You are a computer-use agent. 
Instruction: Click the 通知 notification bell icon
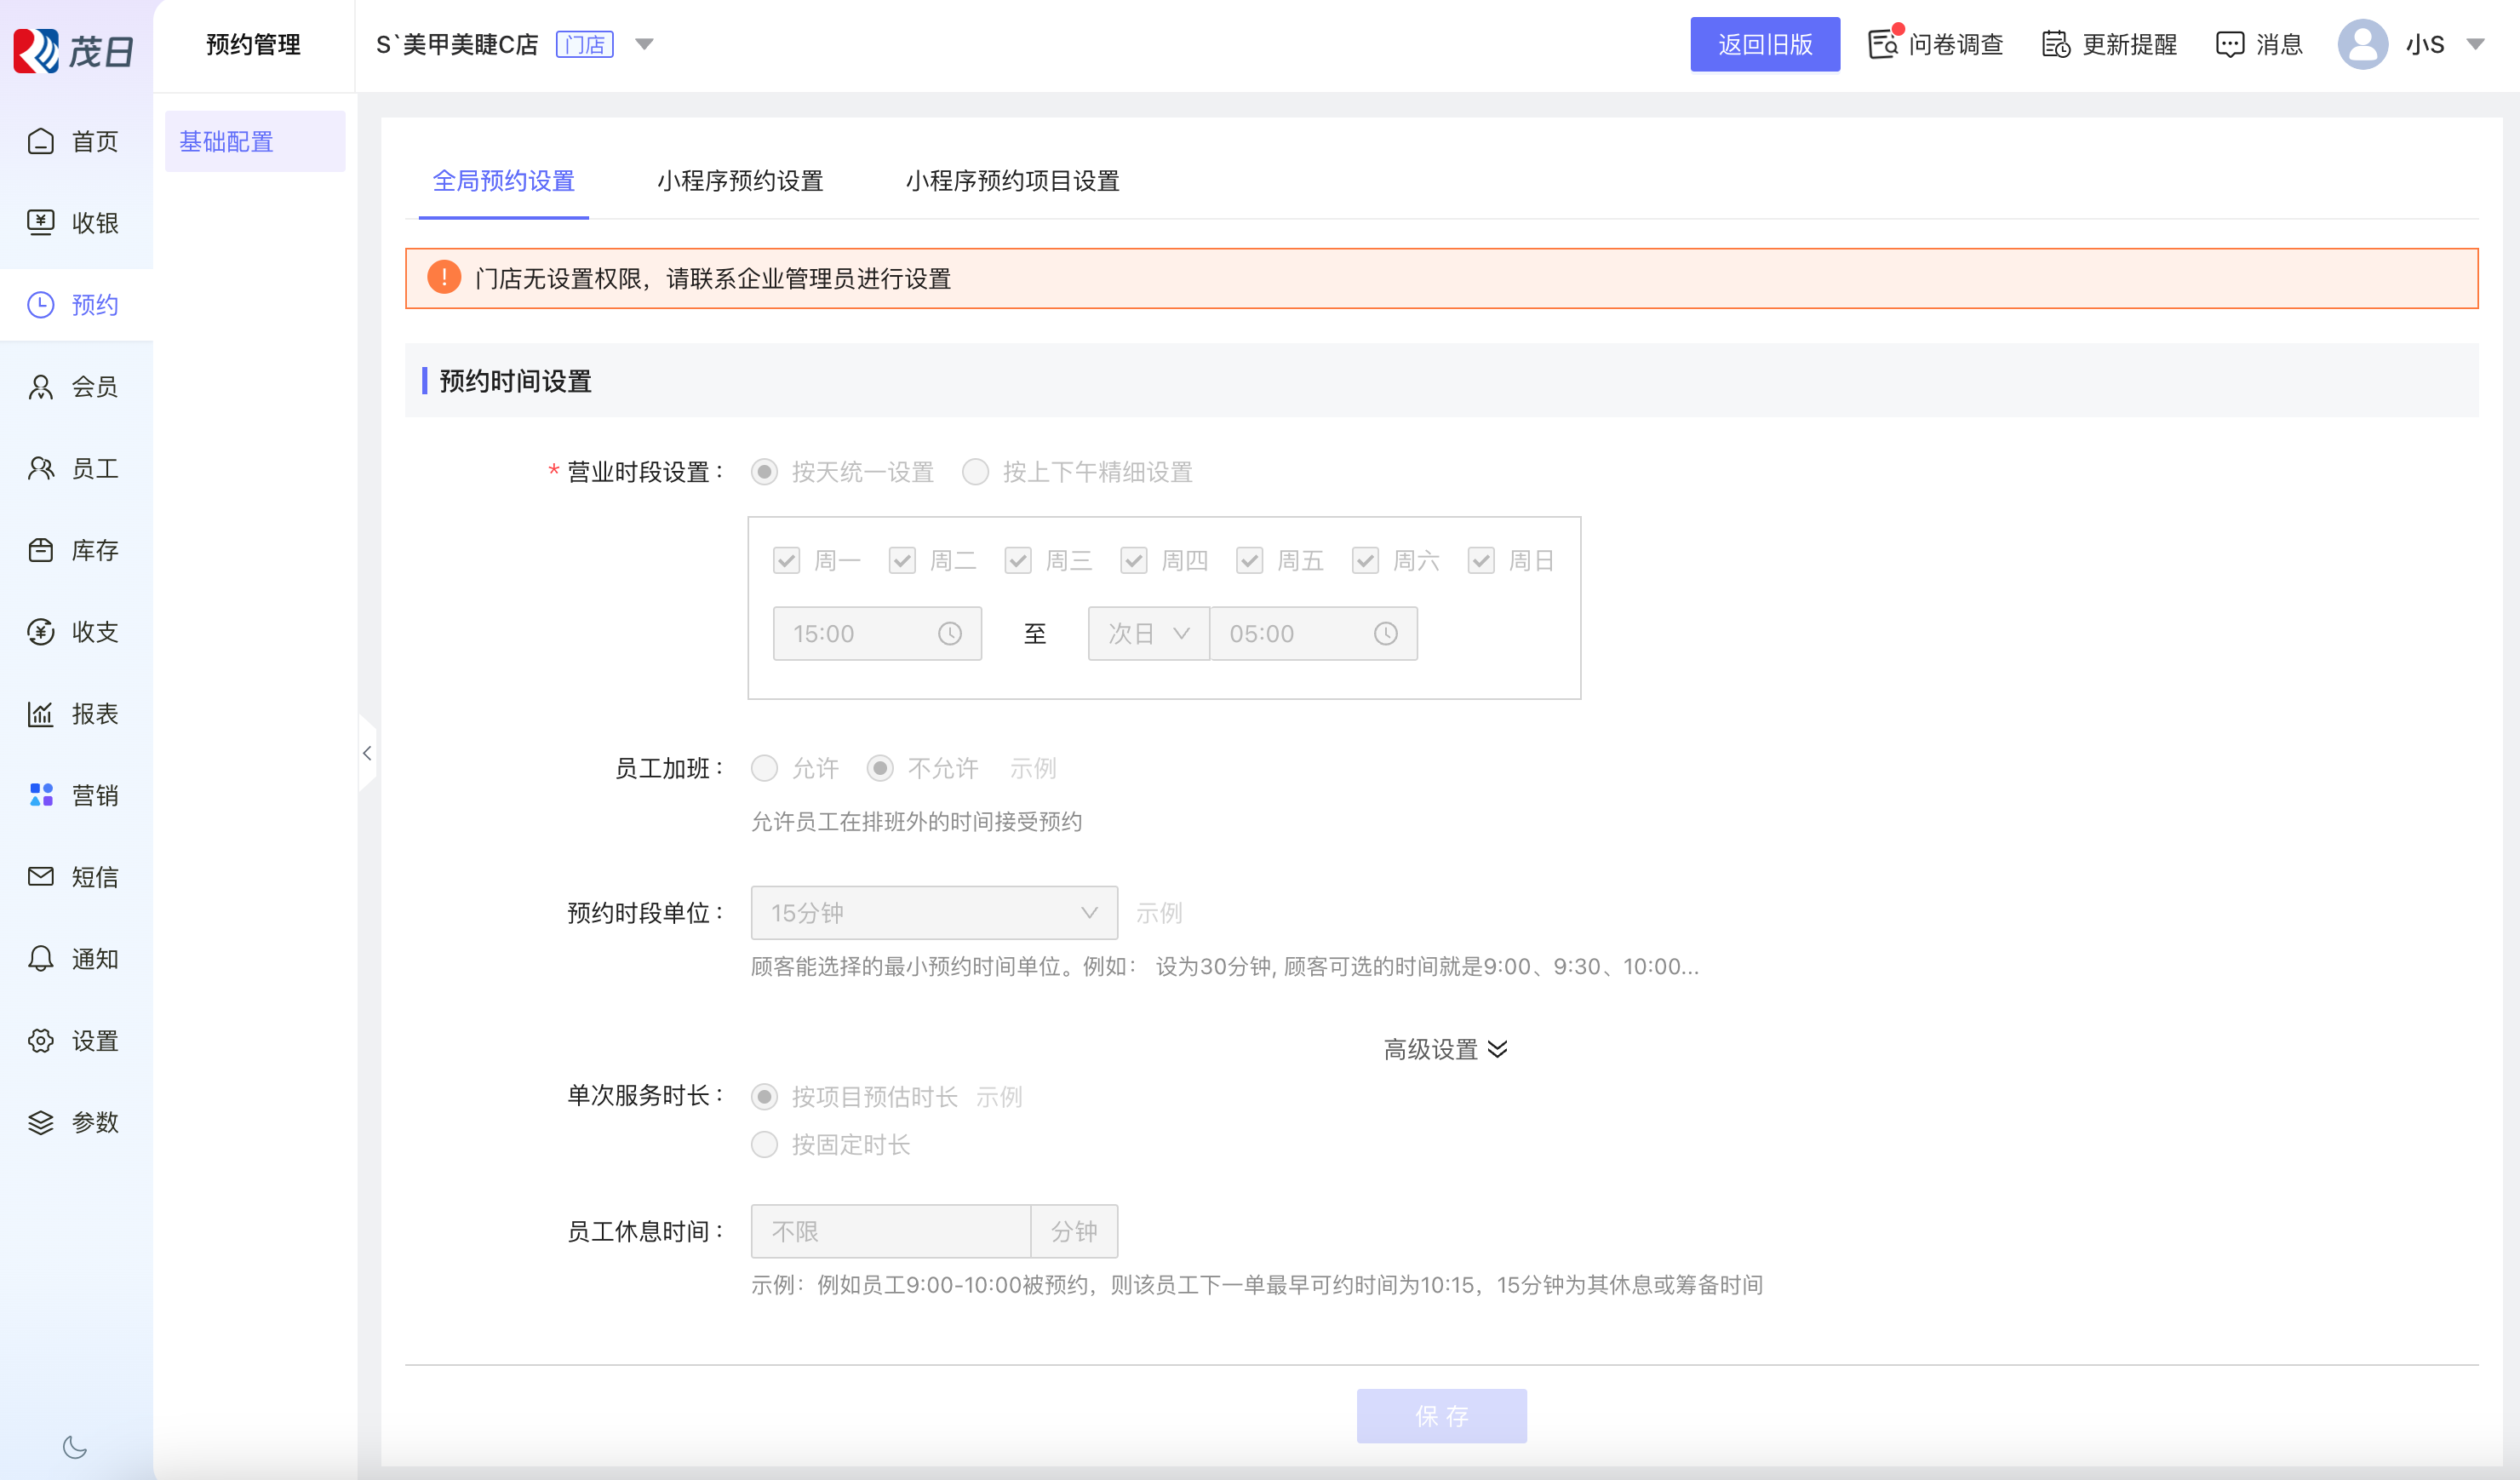tap(40, 959)
